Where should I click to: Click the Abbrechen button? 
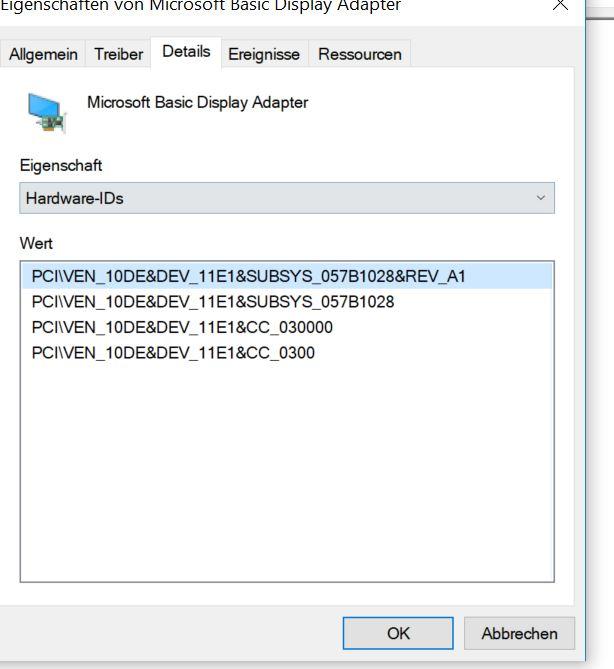click(519, 633)
